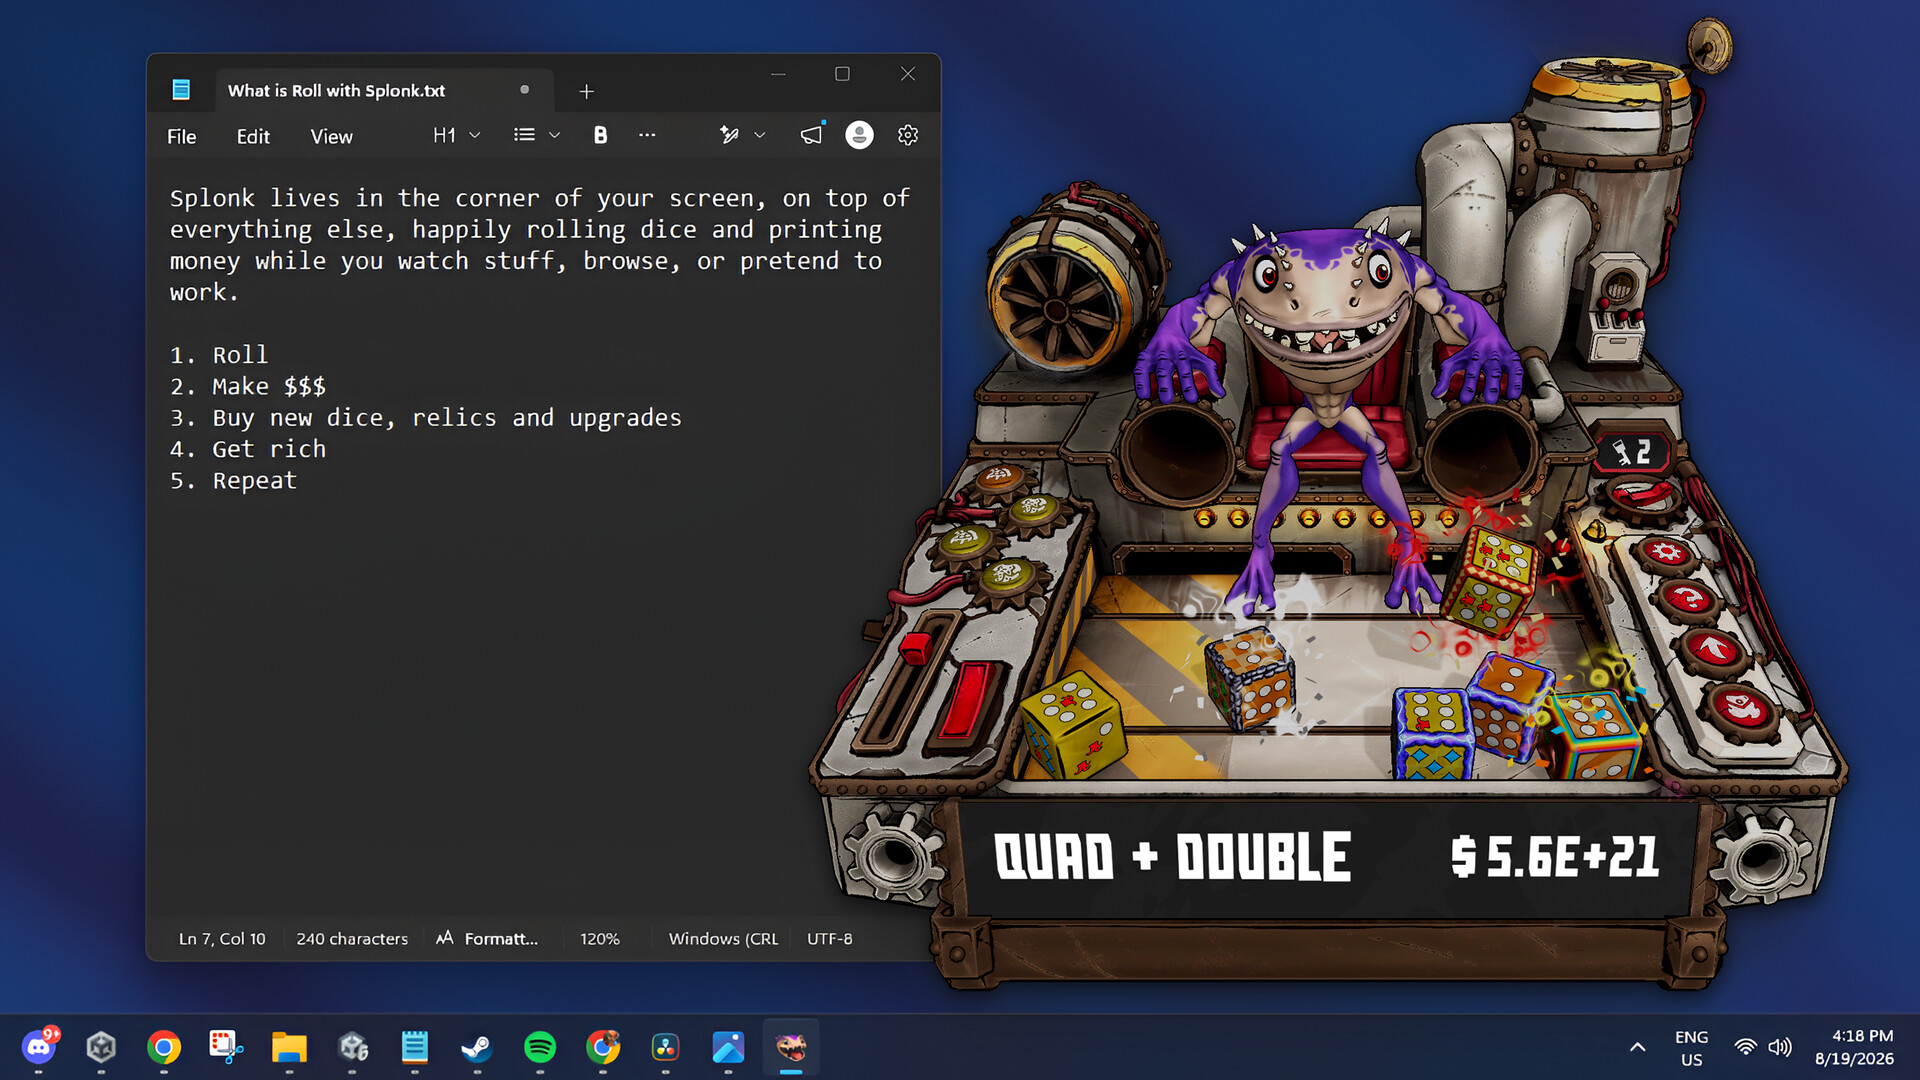Click the 240 characters status entry
This screenshot has height=1080, width=1920.
(x=352, y=939)
